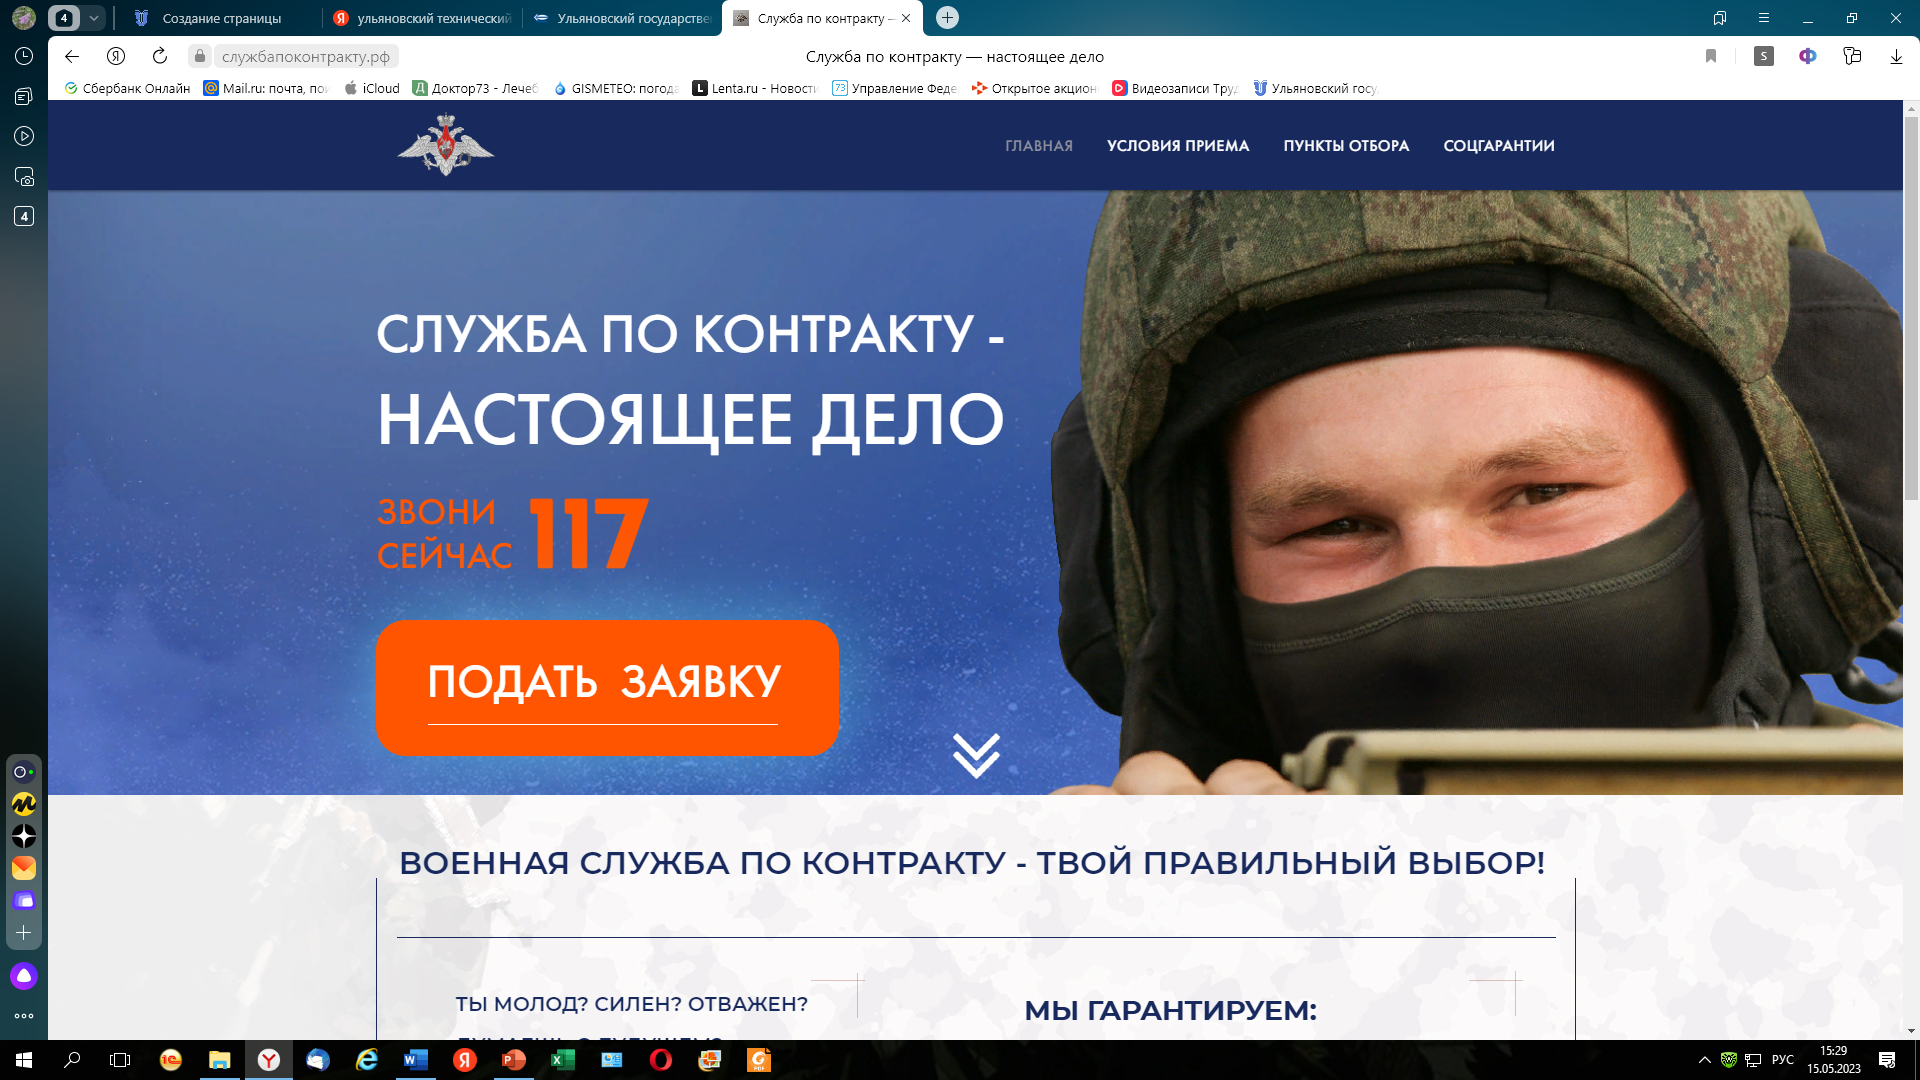Screen dimensions: 1920x1080
Task: Open the Сбербанк Онлайн bookmark
Action: [128, 88]
